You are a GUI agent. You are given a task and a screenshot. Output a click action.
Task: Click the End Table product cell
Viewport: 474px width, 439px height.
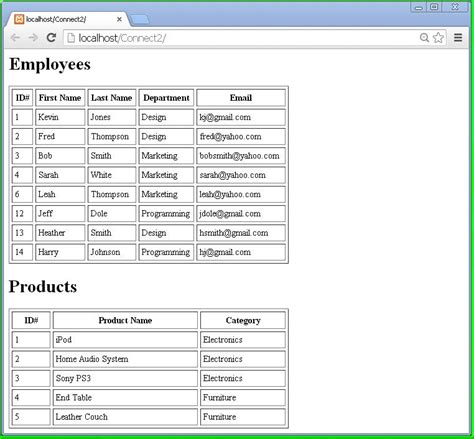point(125,398)
